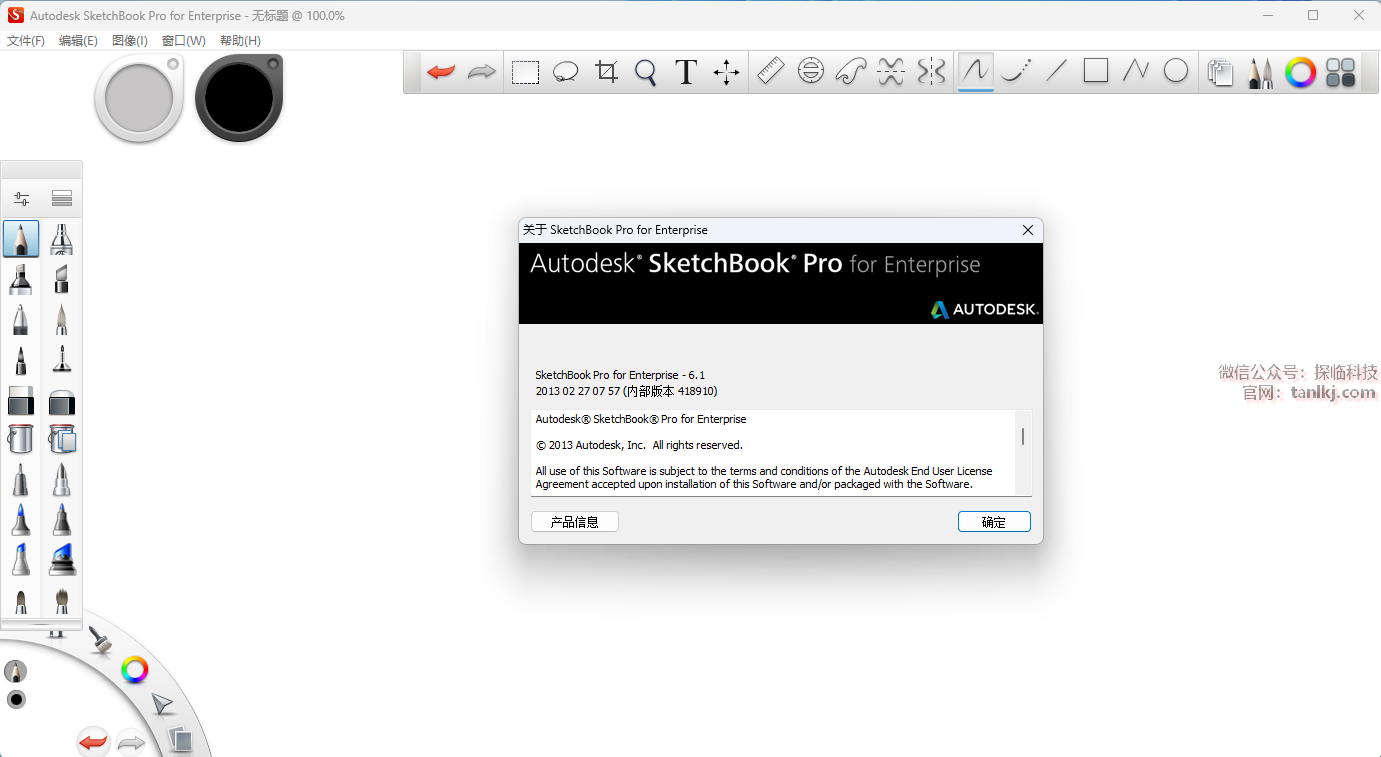The image size is (1381, 757).
Task: Open the Color wheel editor in toolbar
Action: pos(1300,72)
